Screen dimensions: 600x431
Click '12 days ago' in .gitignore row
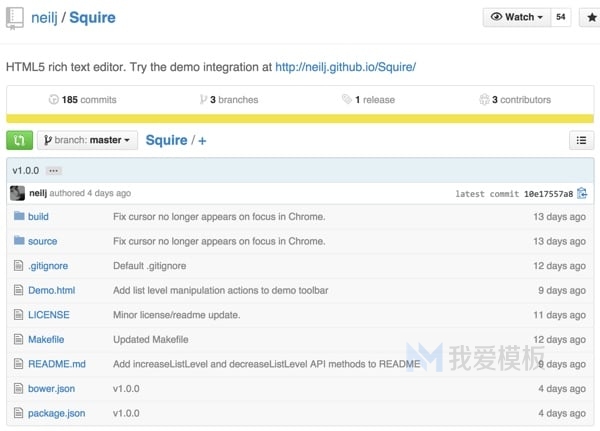click(559, 266)
